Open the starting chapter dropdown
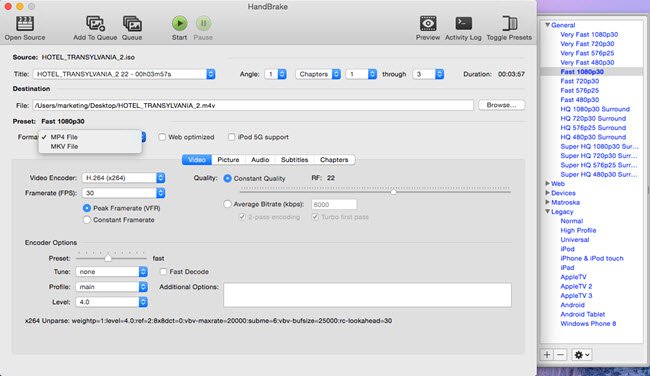This screenshot has height=376, width=650. click(x=361, y=74)
